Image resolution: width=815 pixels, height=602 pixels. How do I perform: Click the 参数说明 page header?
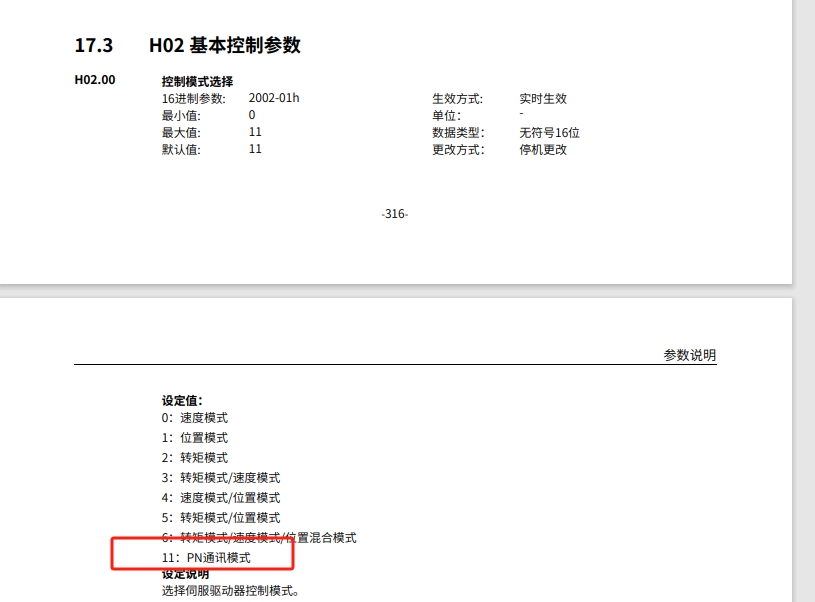689,355
